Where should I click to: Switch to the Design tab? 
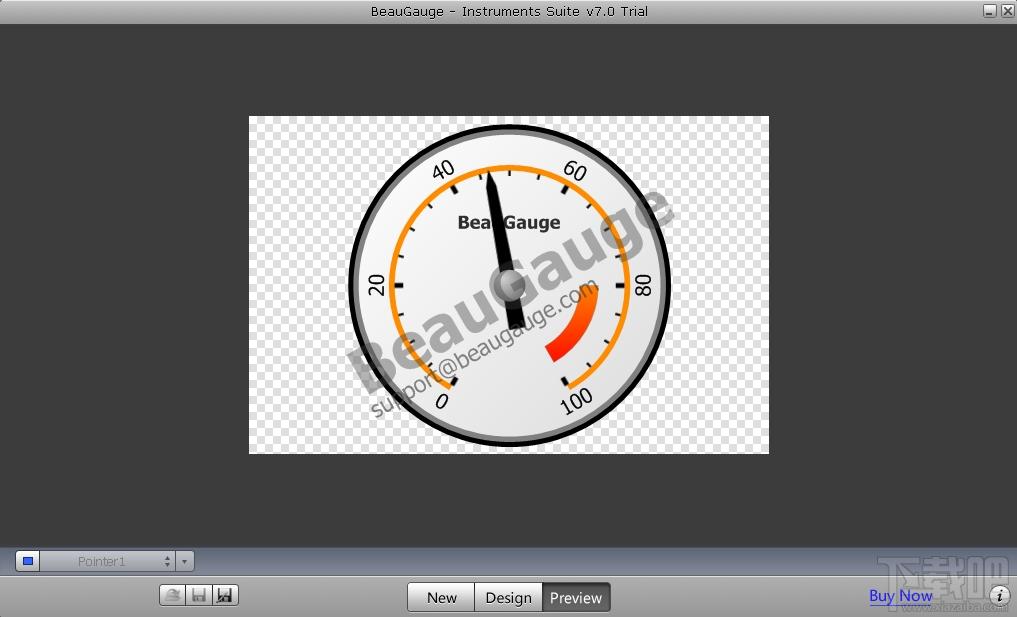(508, 598)
